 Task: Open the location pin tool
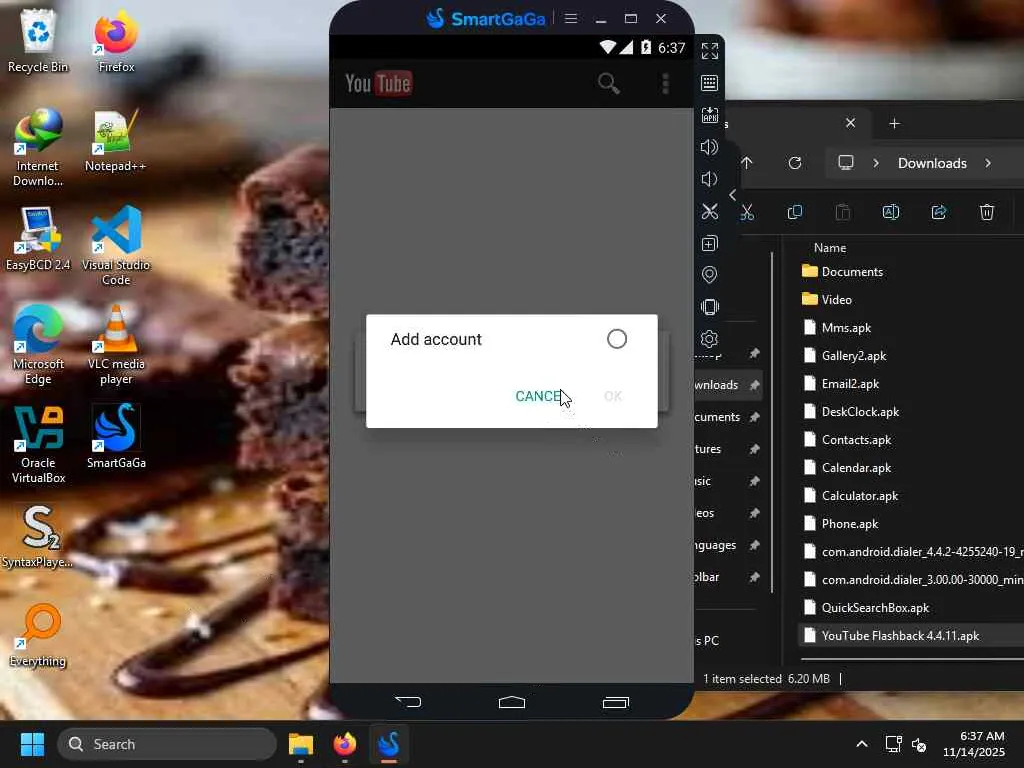pyautogui.click(x=710, y=275)
